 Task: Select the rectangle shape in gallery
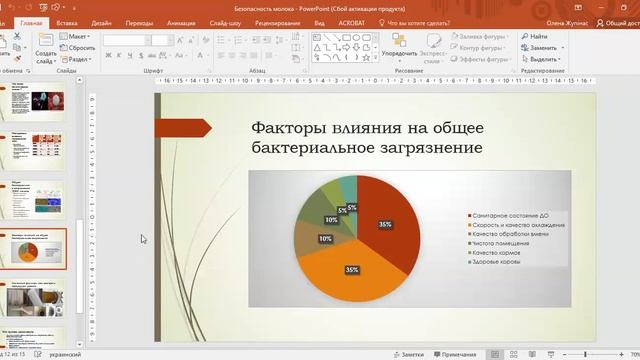(347, 38)
